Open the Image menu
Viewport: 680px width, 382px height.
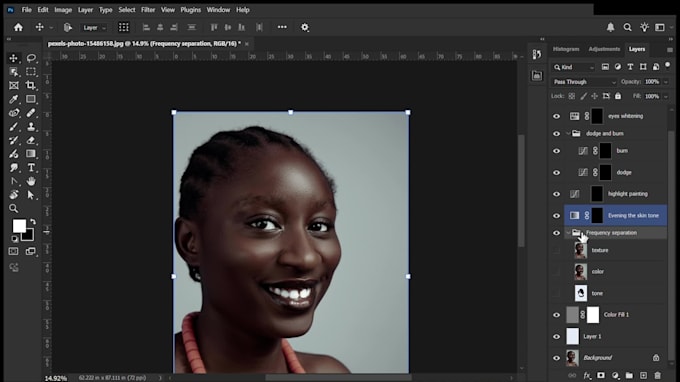pos(63,10)
